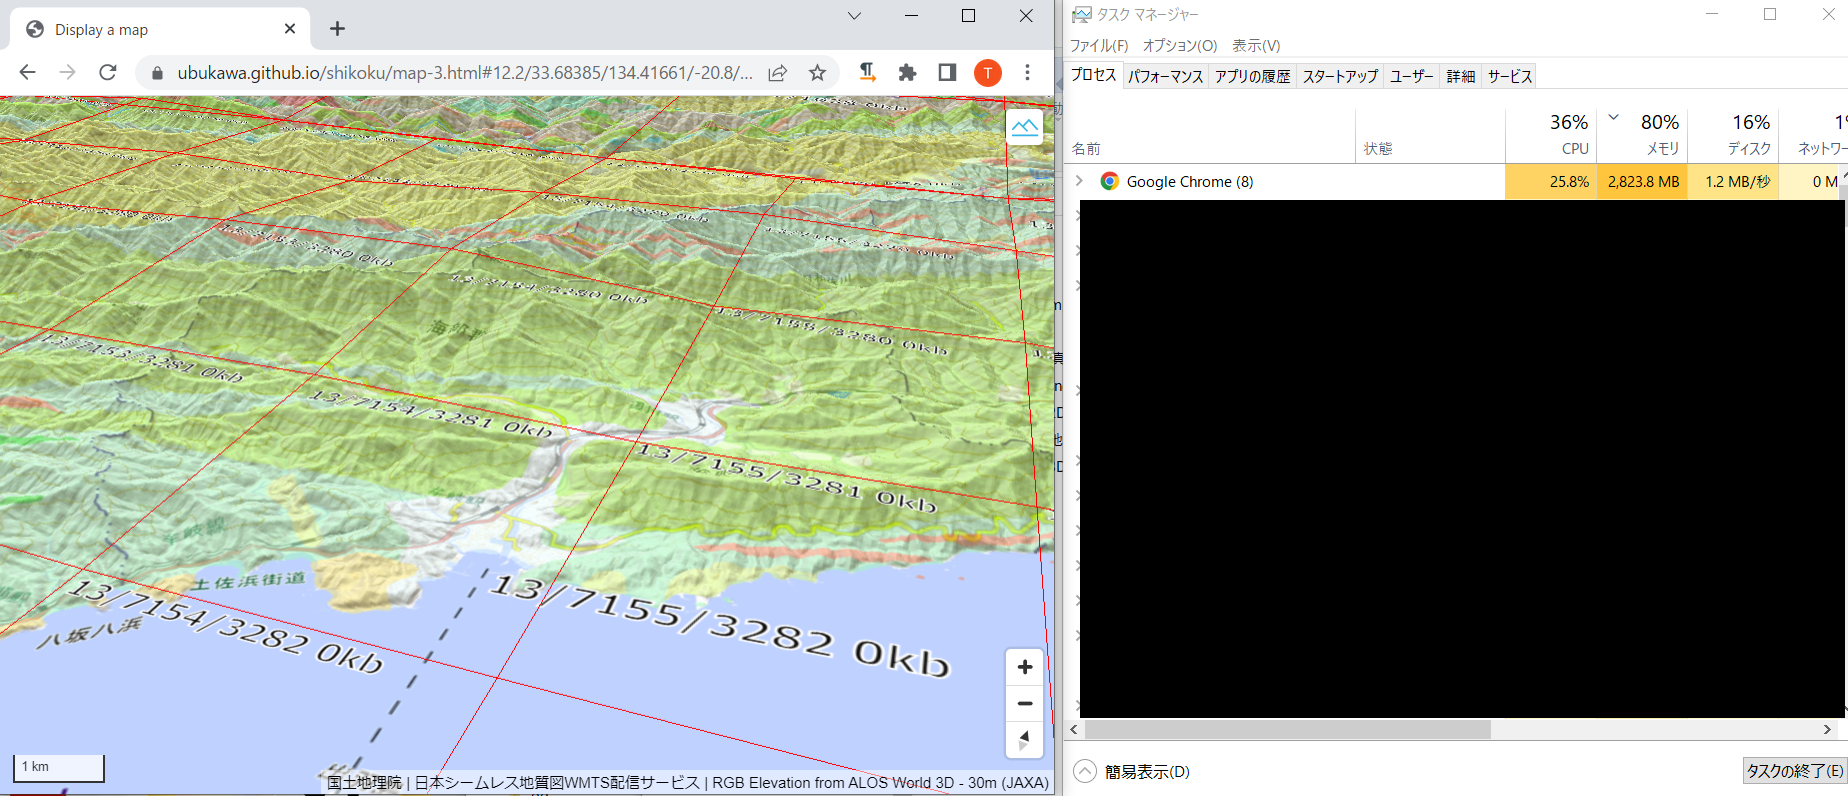Switch to the スタートアップ tab
This screenshot has width=1848, height=796.
tap(1340, 76)
